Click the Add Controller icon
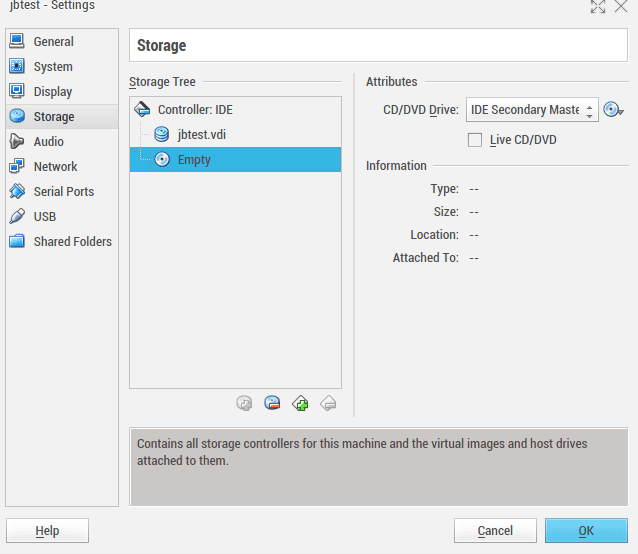This screenshot has height=554, width=638. (x=300, y=404)
